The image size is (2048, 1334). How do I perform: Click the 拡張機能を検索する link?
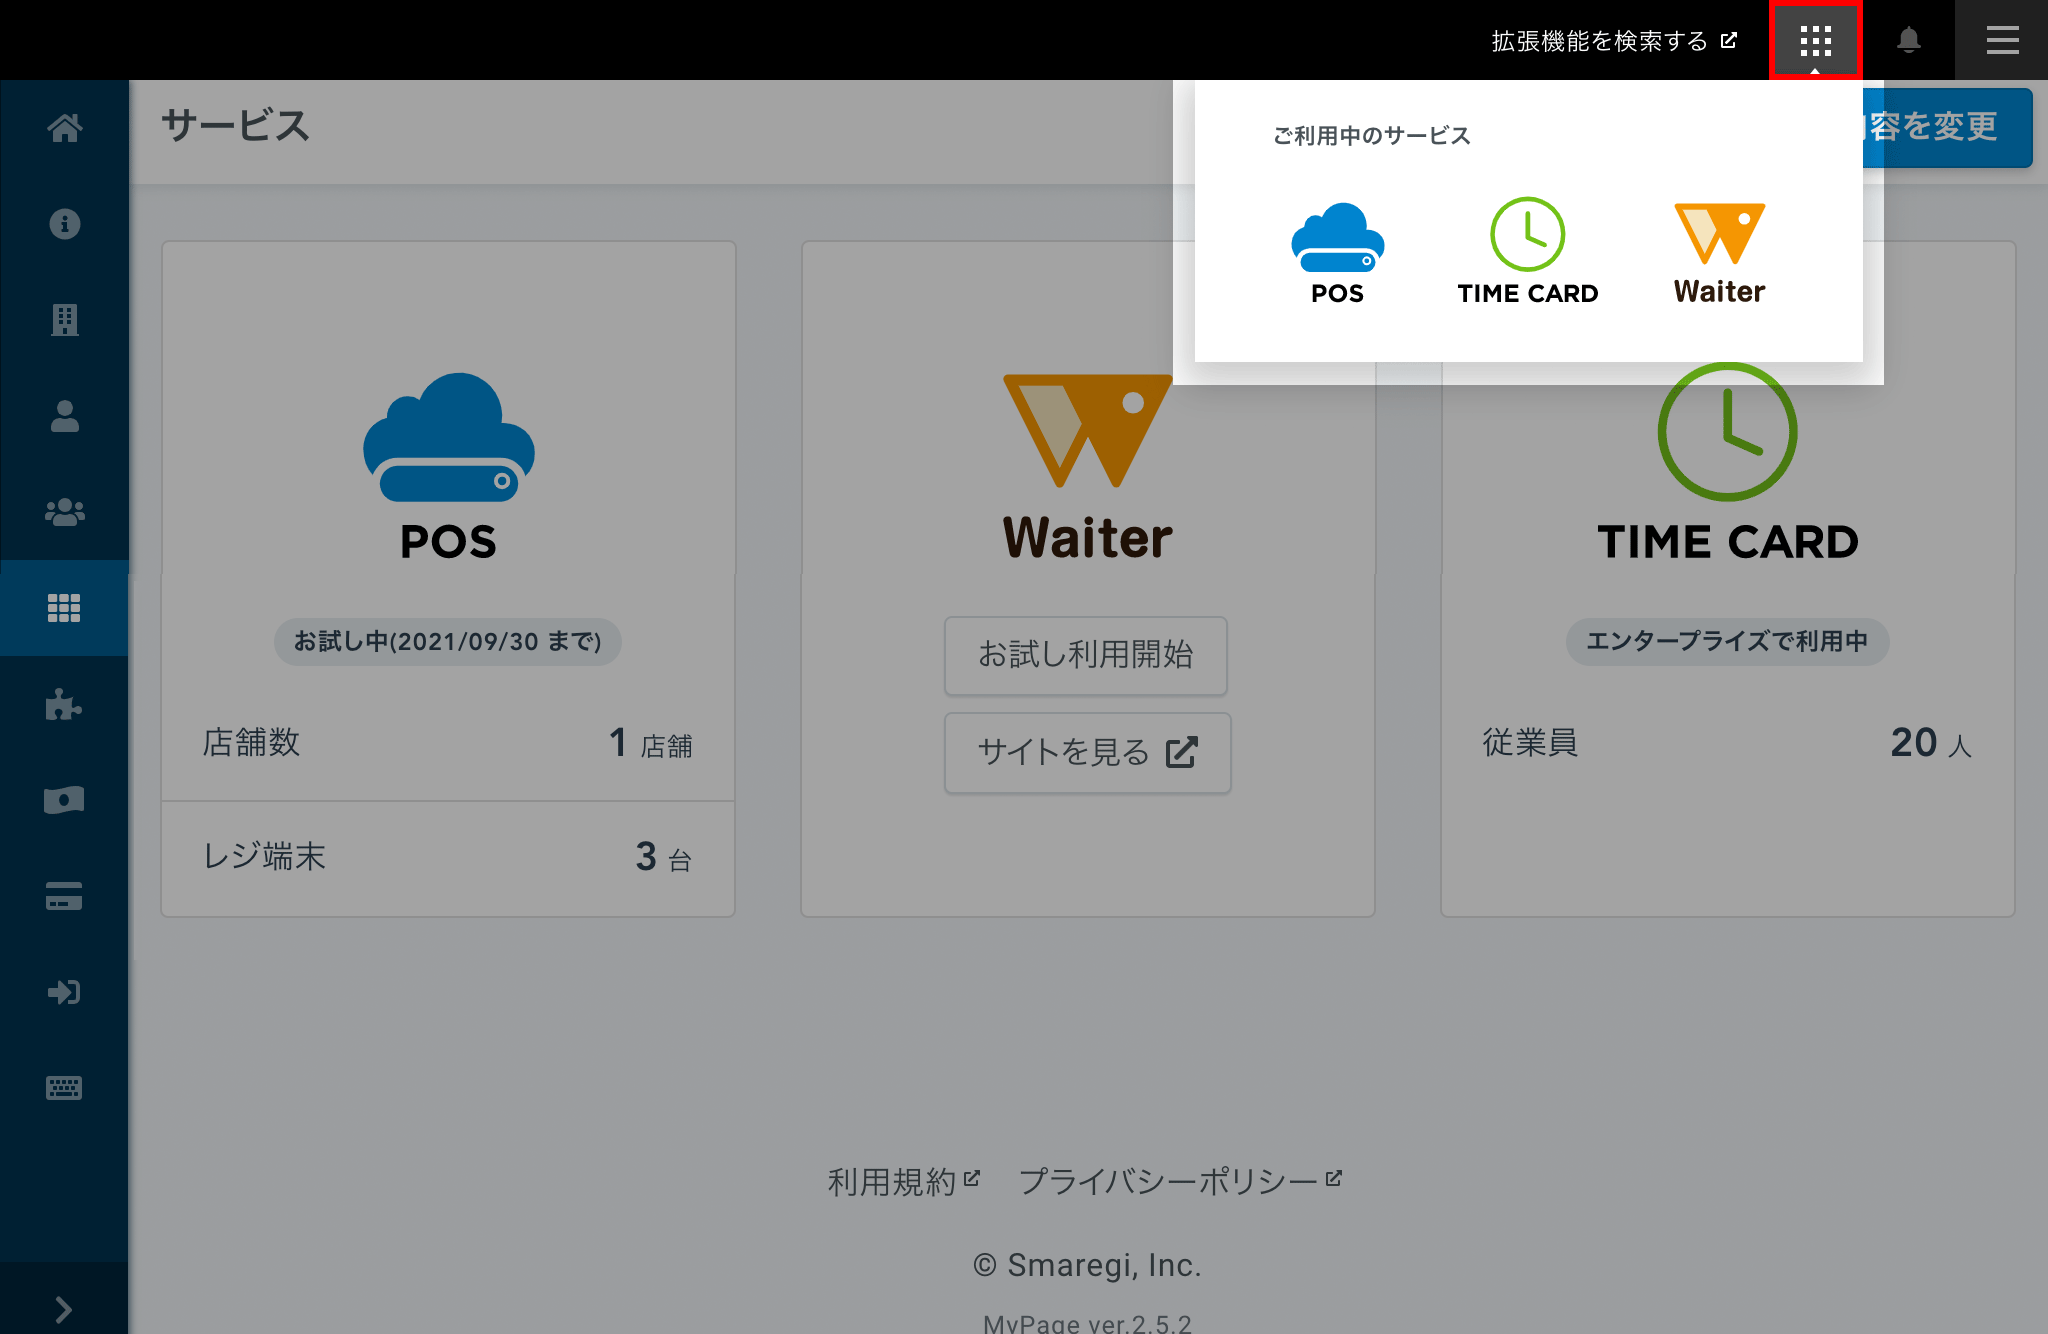[1614, 41]
